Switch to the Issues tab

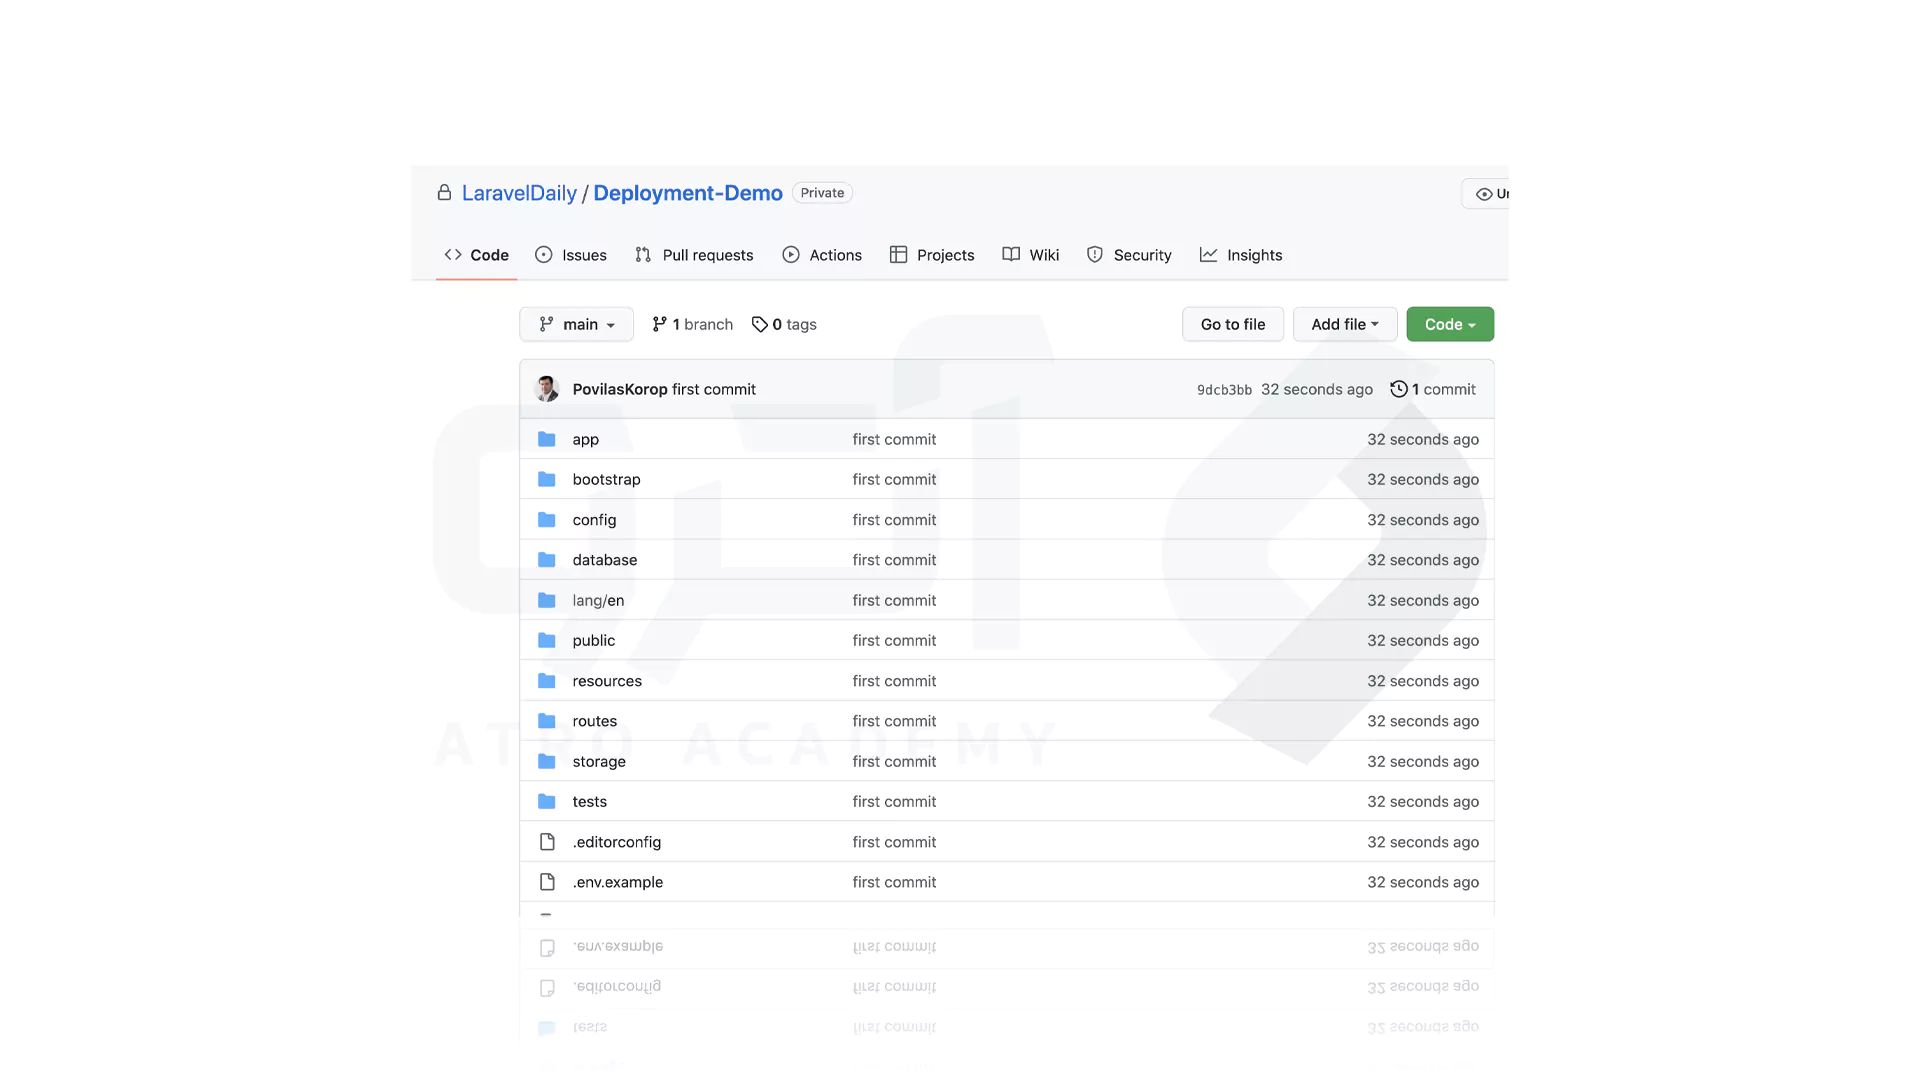click(x=571, y=255)
